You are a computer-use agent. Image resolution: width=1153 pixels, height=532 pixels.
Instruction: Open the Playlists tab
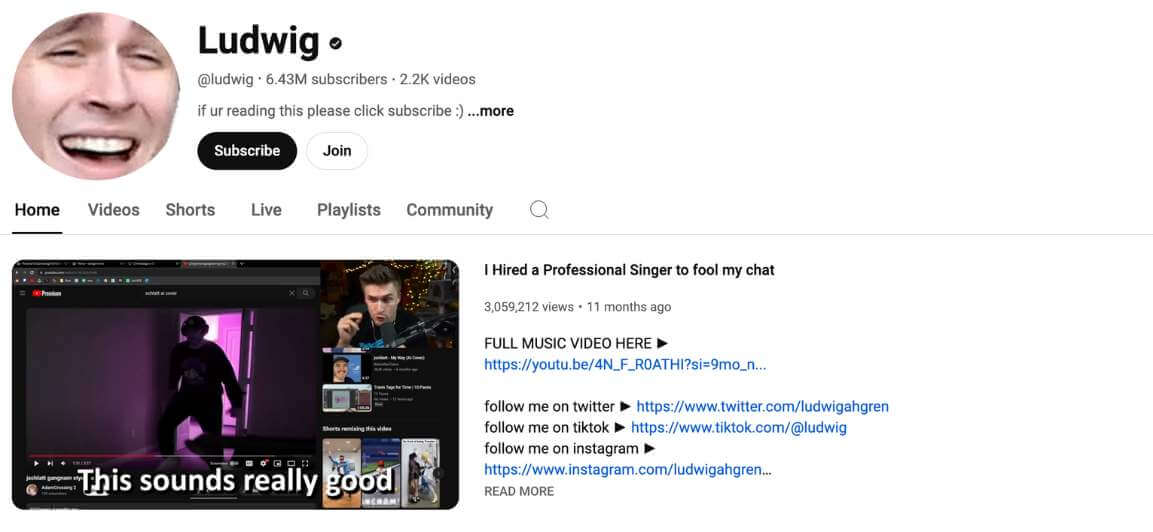pos(349,210)
